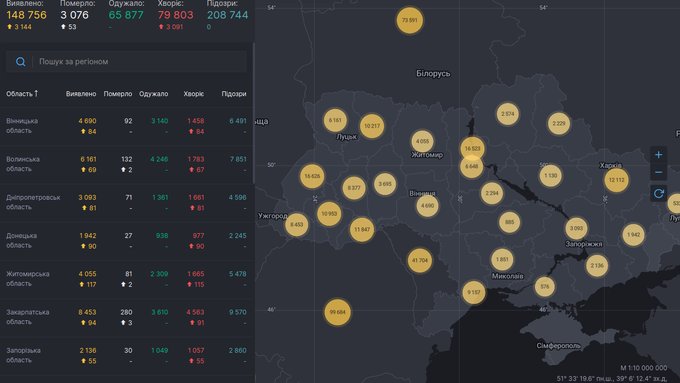
Task: Open the Вінницька область row
Action: (x=126, y=126)
